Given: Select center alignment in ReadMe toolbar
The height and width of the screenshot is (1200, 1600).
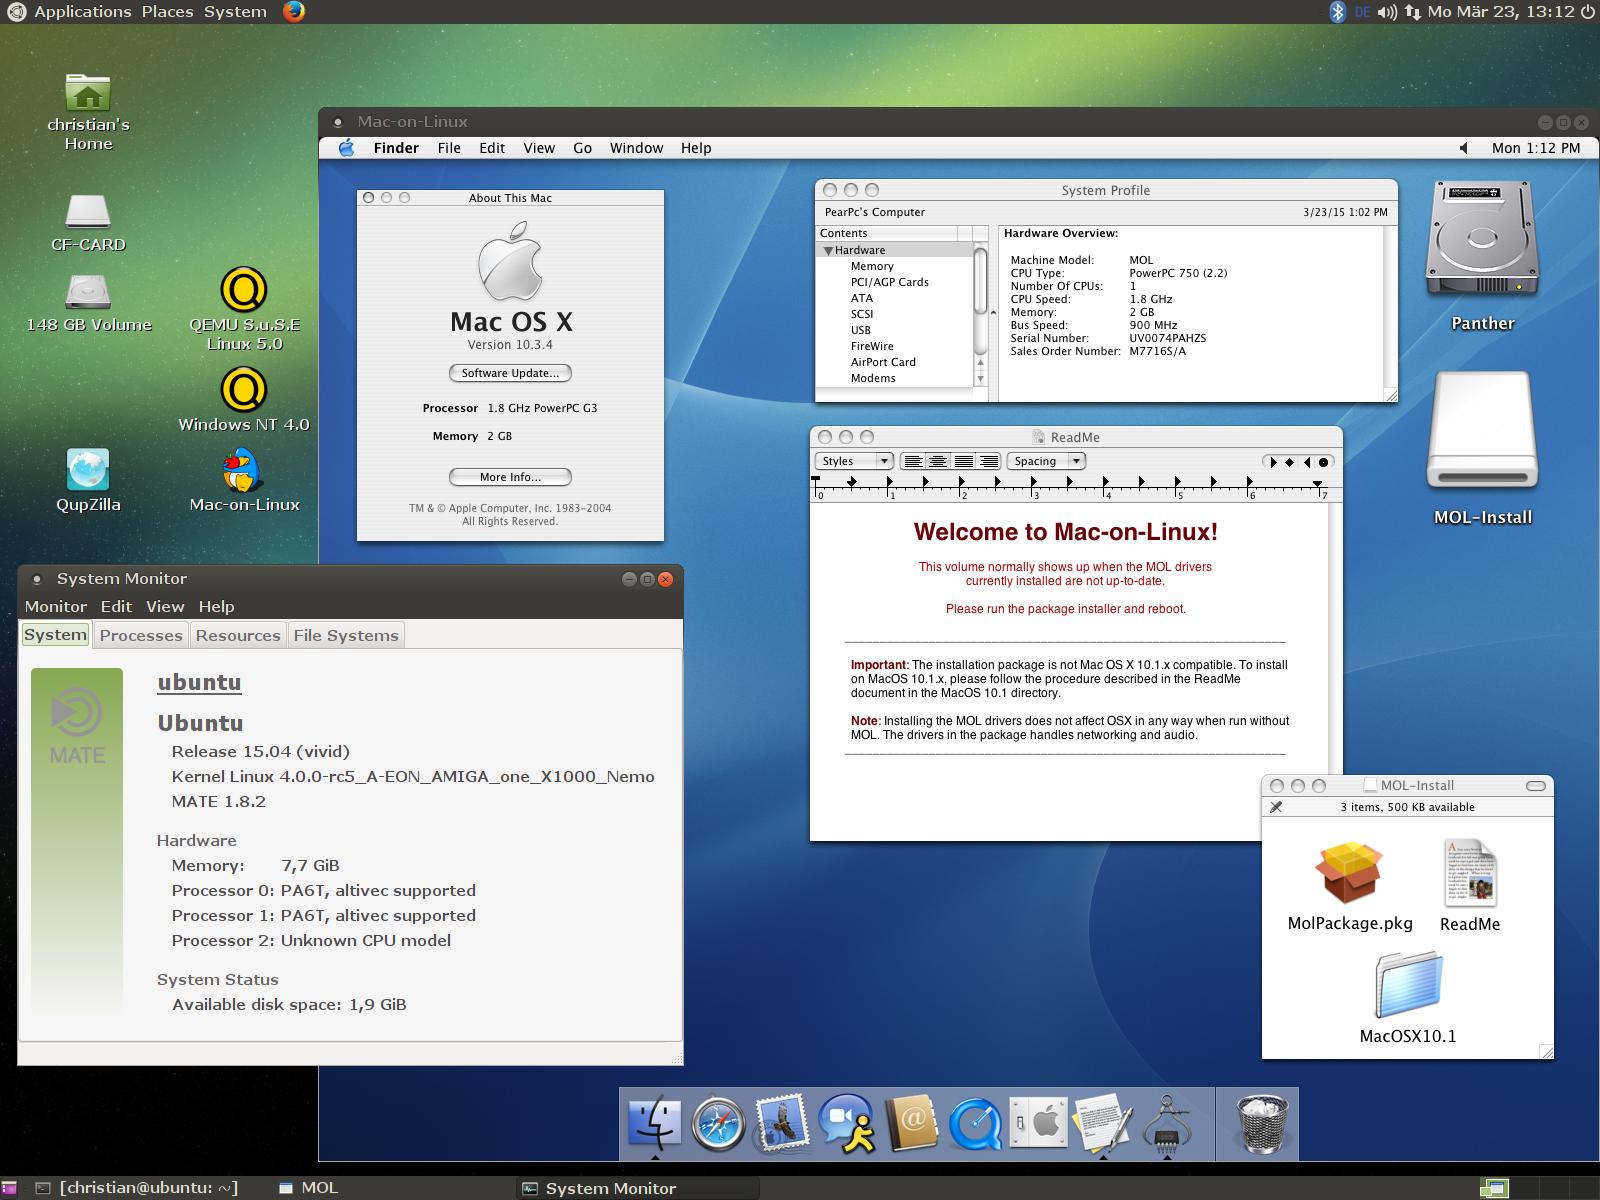Looking at the screenshot, I should (x=938, y=461).
